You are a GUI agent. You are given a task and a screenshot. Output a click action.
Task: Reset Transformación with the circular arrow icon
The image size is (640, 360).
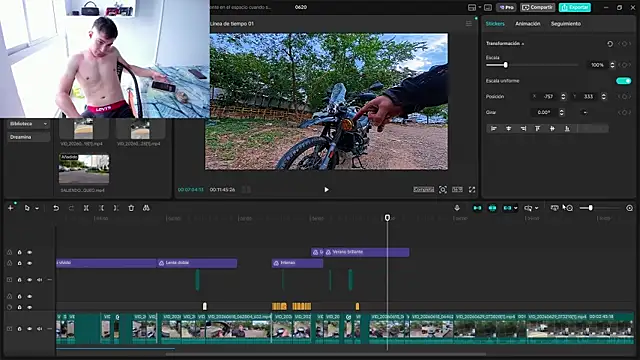(x=610, y=44)
